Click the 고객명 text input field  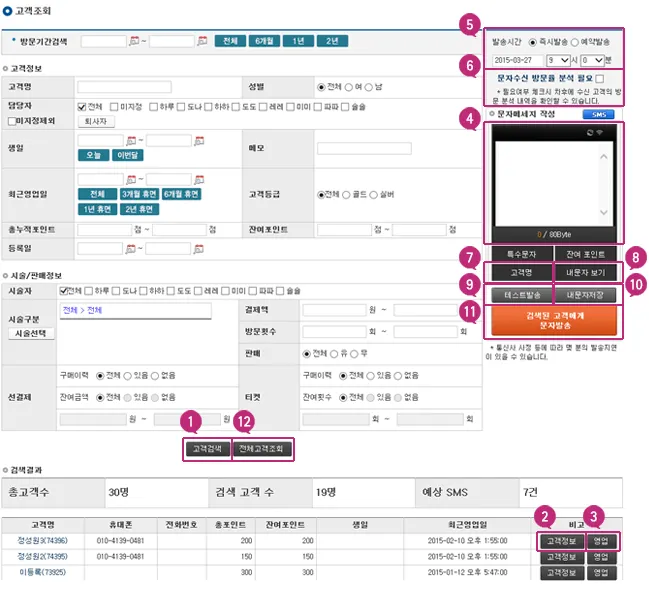(x=124, y=87)
